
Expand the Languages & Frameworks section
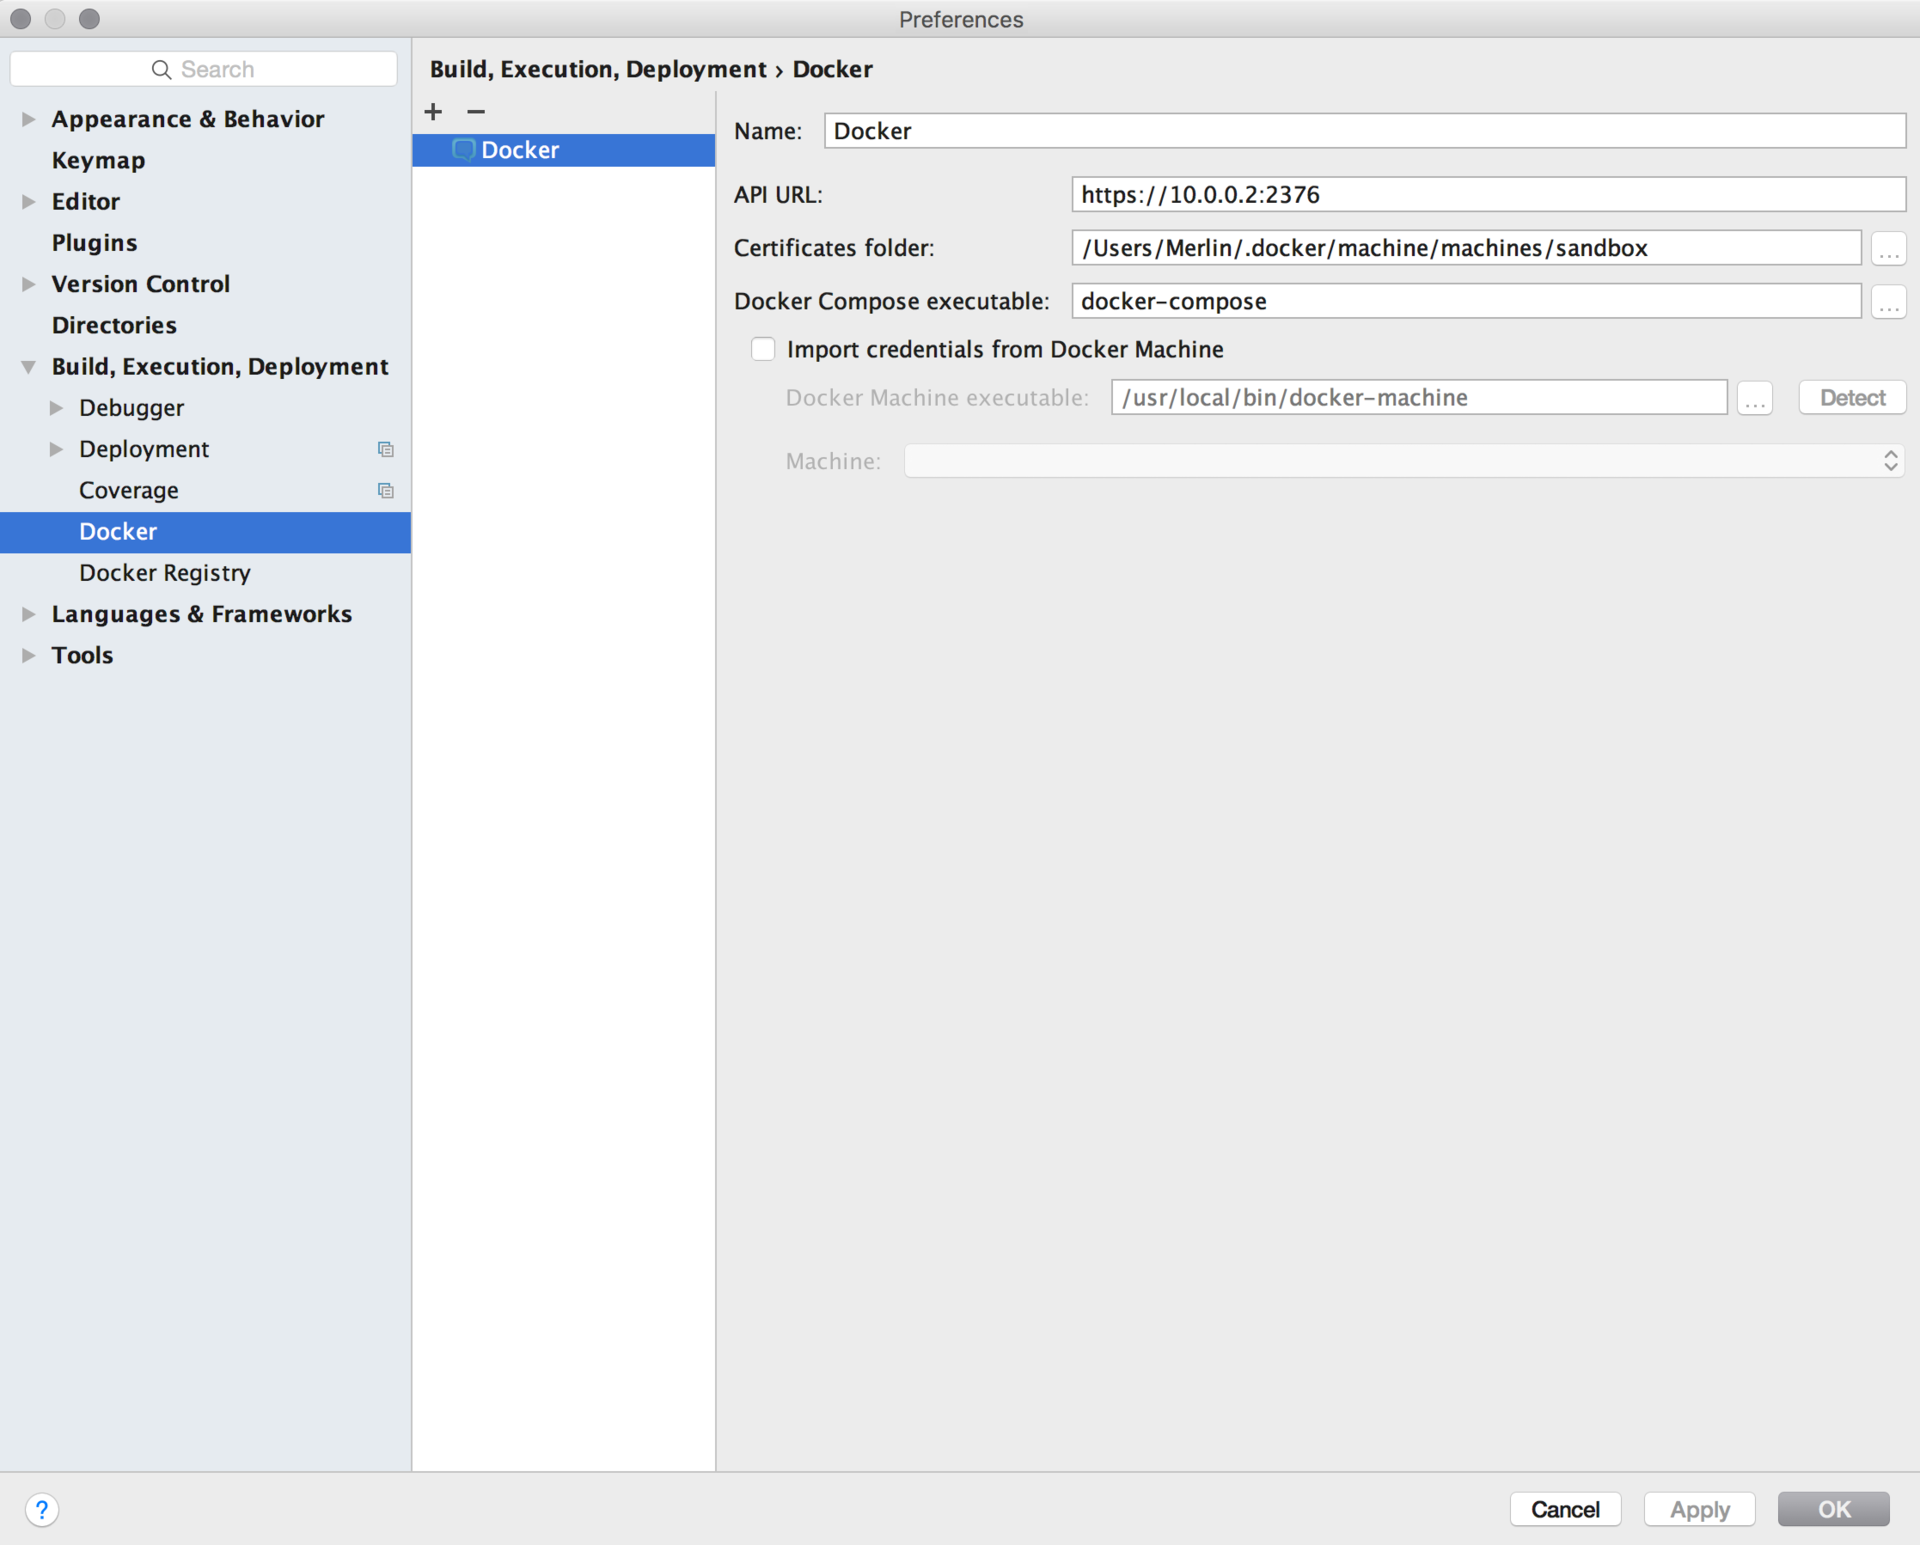(30, 613)
